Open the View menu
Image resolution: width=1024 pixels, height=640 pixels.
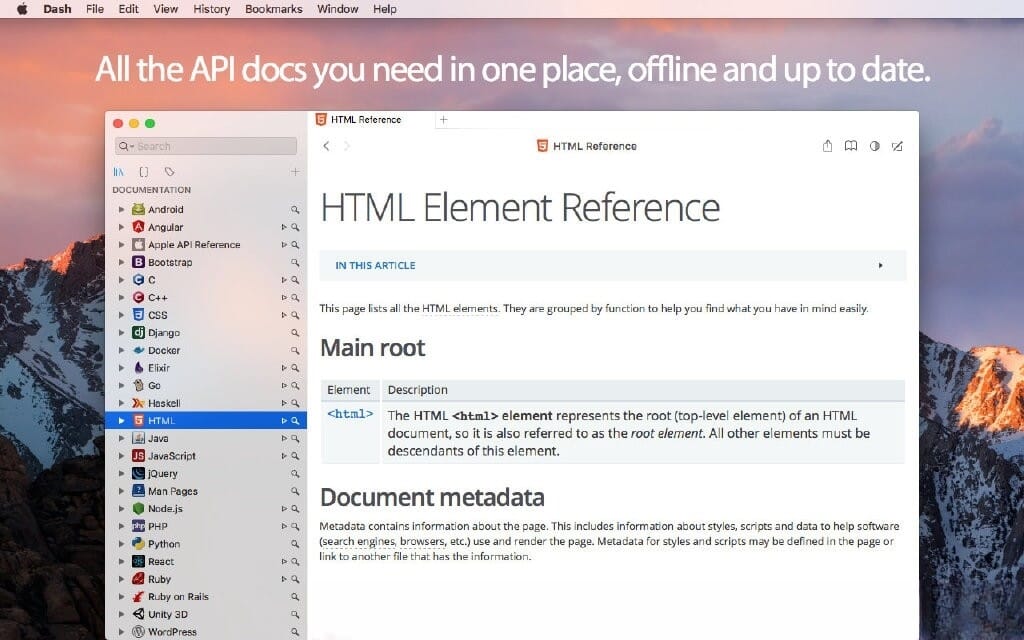click(x=166, y=9)
